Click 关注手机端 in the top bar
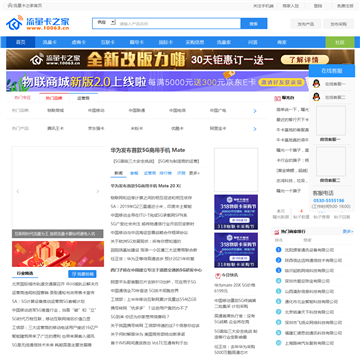 tap(263, 6)
